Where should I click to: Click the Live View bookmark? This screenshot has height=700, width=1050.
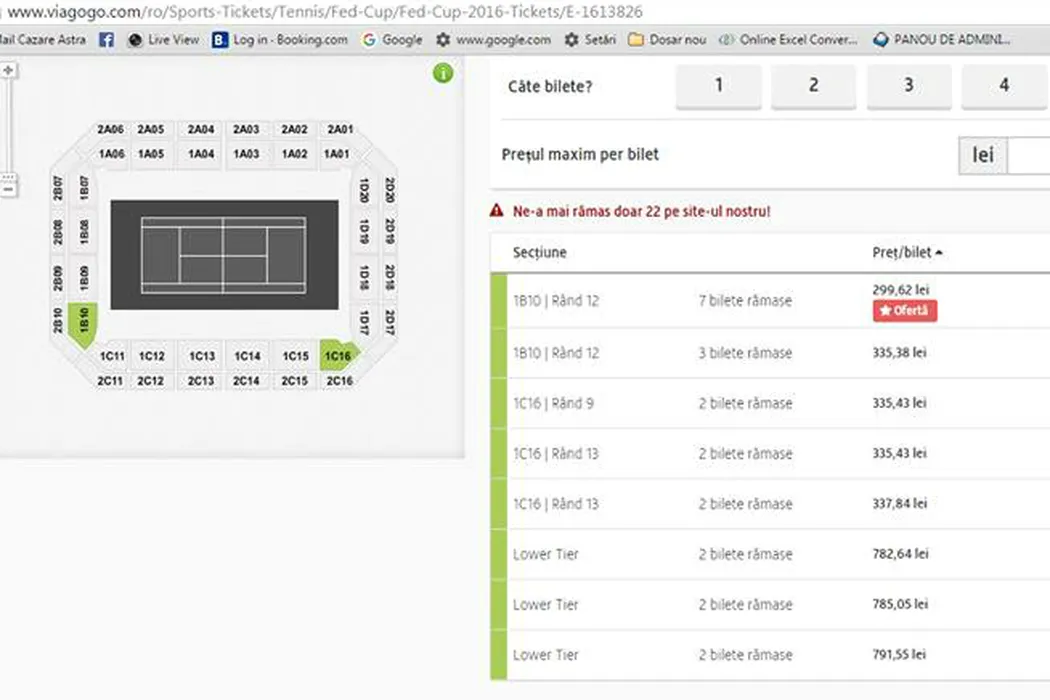pyautogui.click(x=163, y=40)
